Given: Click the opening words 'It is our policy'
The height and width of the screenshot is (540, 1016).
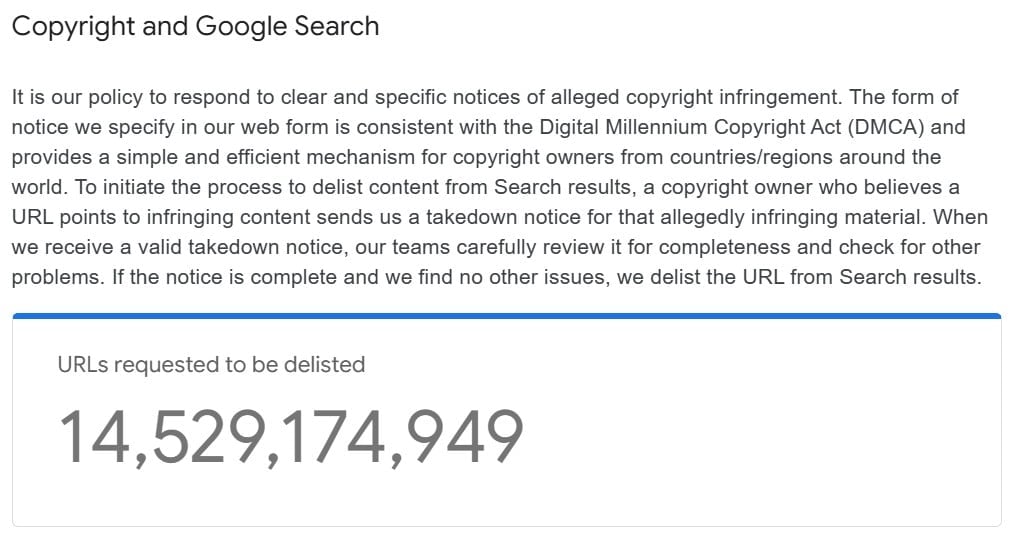Looking at the screenshot, I should pyautogui.click(x=77, y=97).
